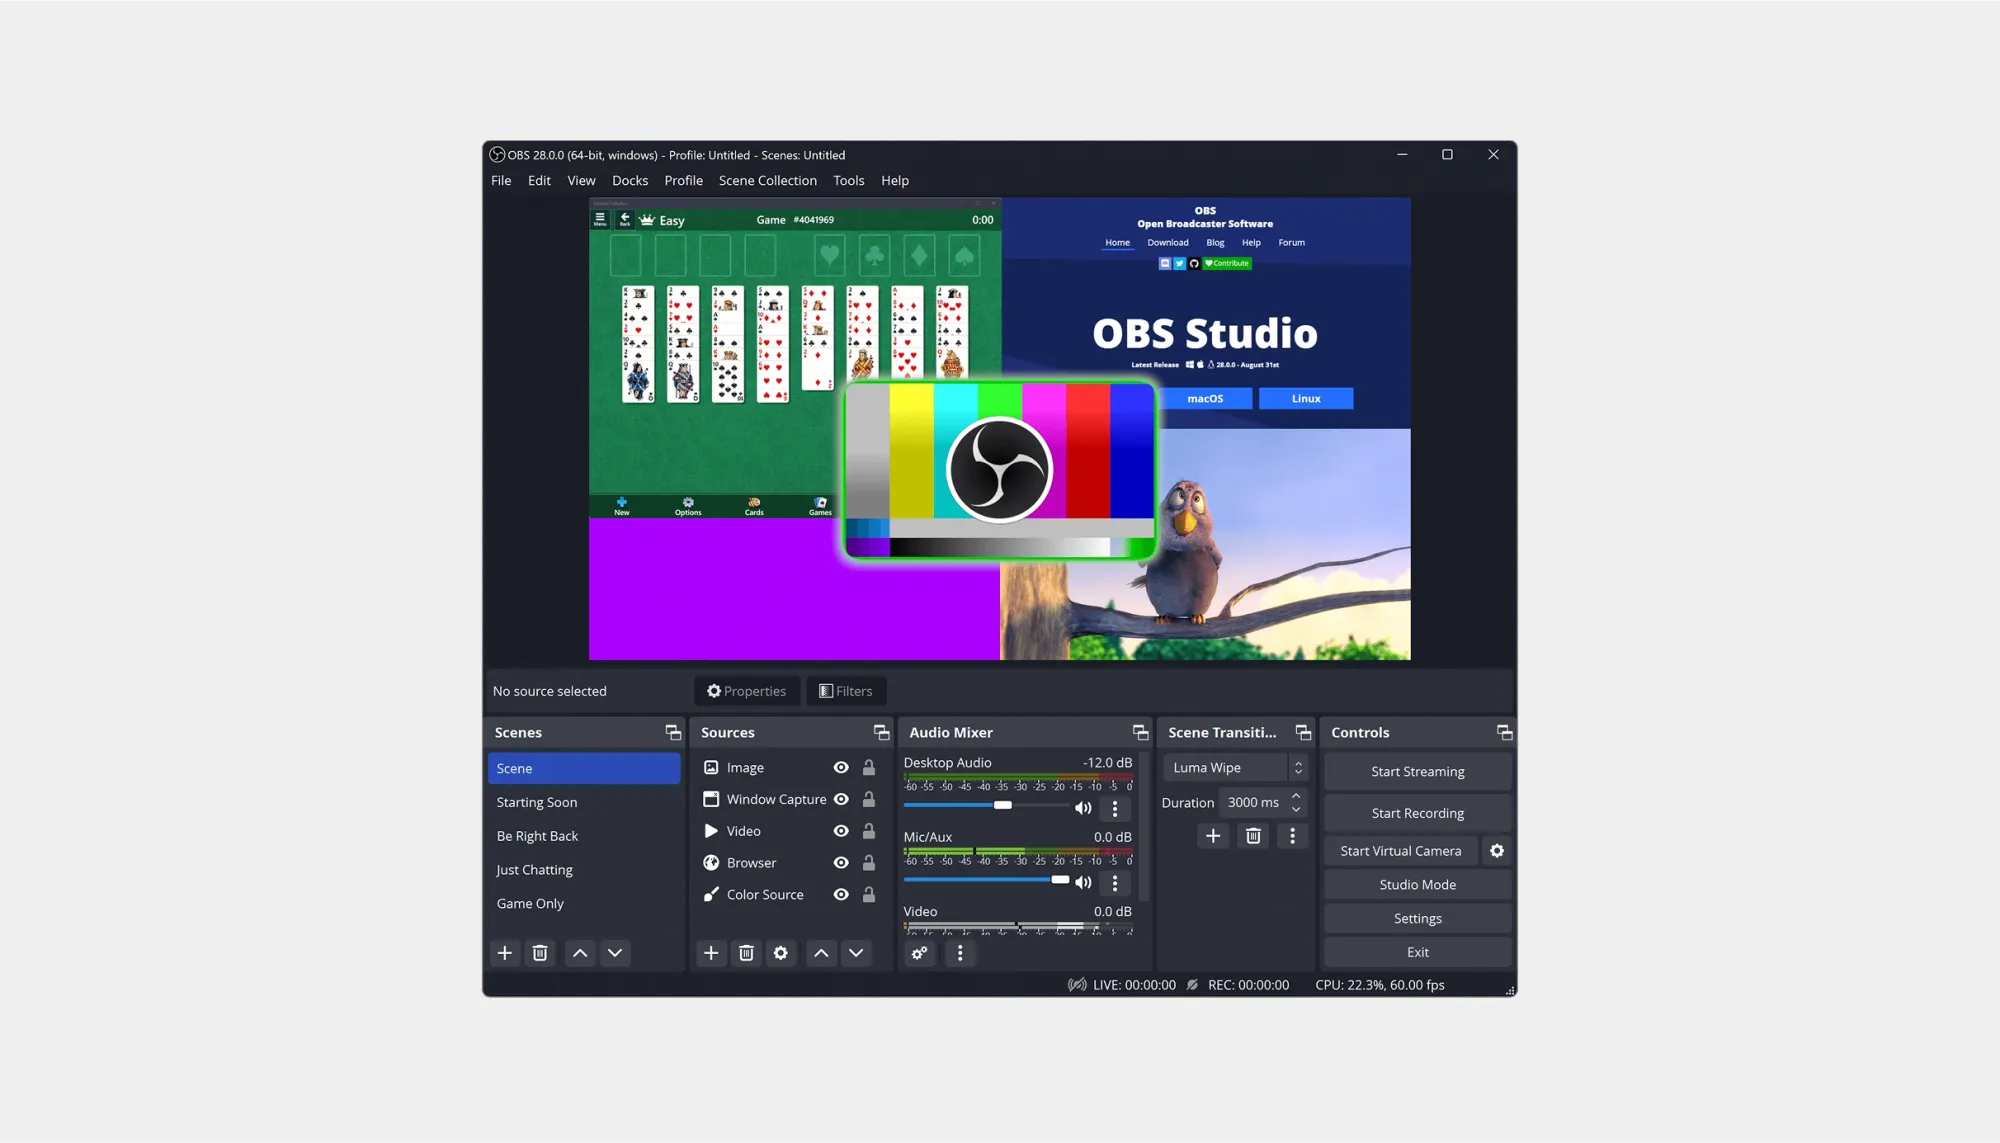The width and height of the screenshot is (2000, 1143).
Task: Open Mic/Aux options kebab menu
Action: pos(1115,883)
